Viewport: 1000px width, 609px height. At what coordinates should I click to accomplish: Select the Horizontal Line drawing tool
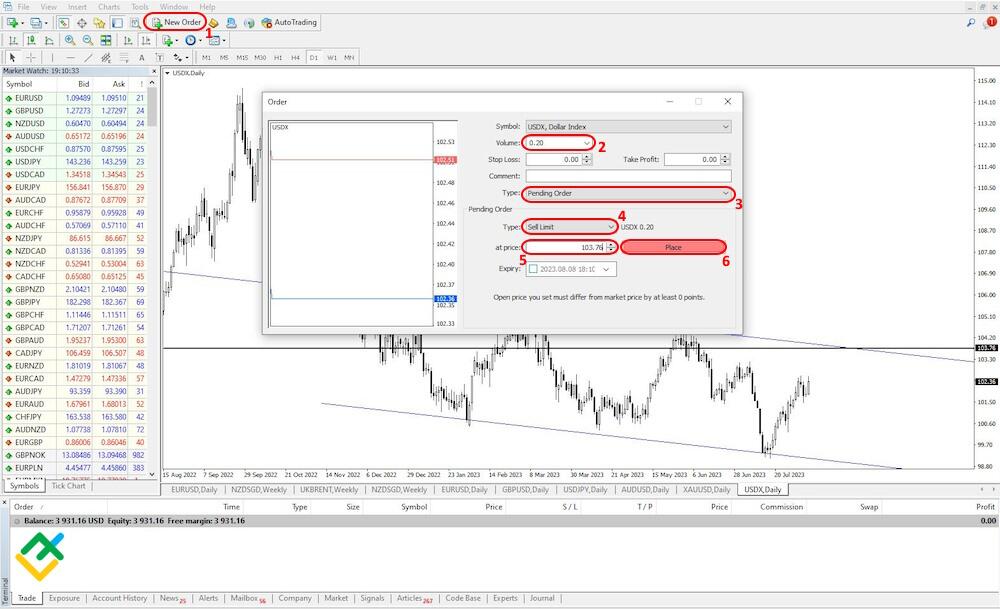coord(70,57)
